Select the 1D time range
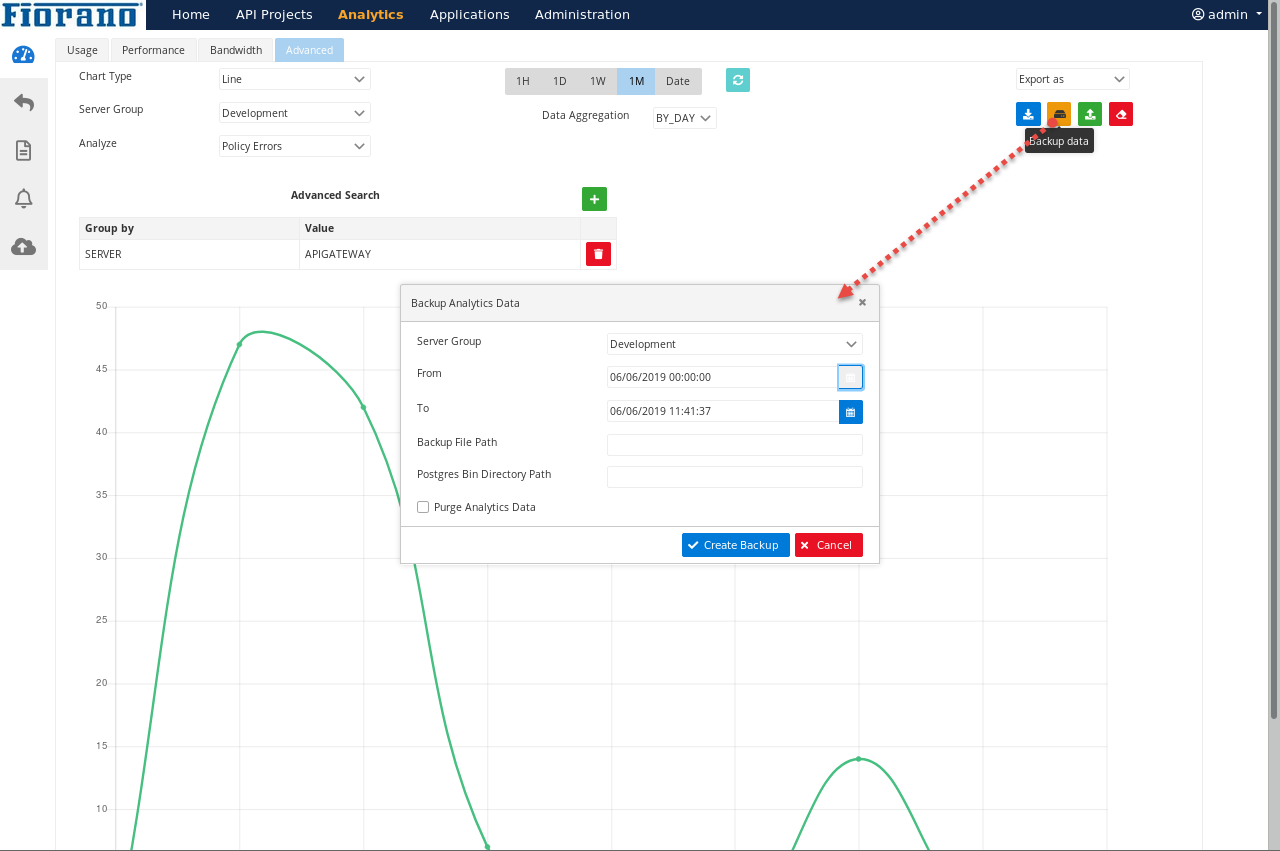 pos(560,81)
